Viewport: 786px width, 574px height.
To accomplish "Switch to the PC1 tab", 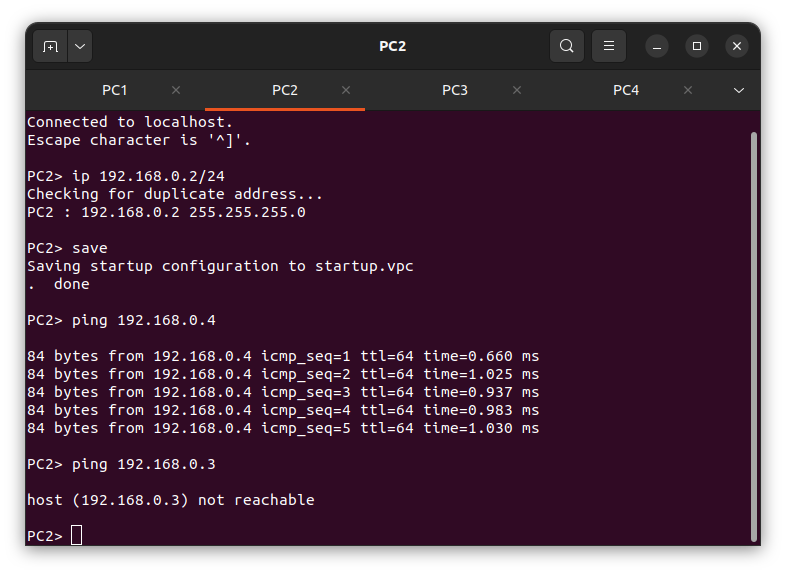I will [x=115, y=90].
